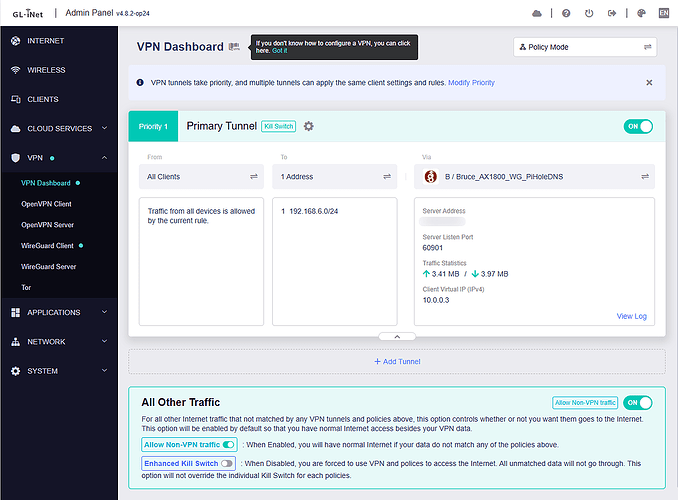Click the EN language icon
This screenshot has height=500, width=678.
click(x=663, y=14)
